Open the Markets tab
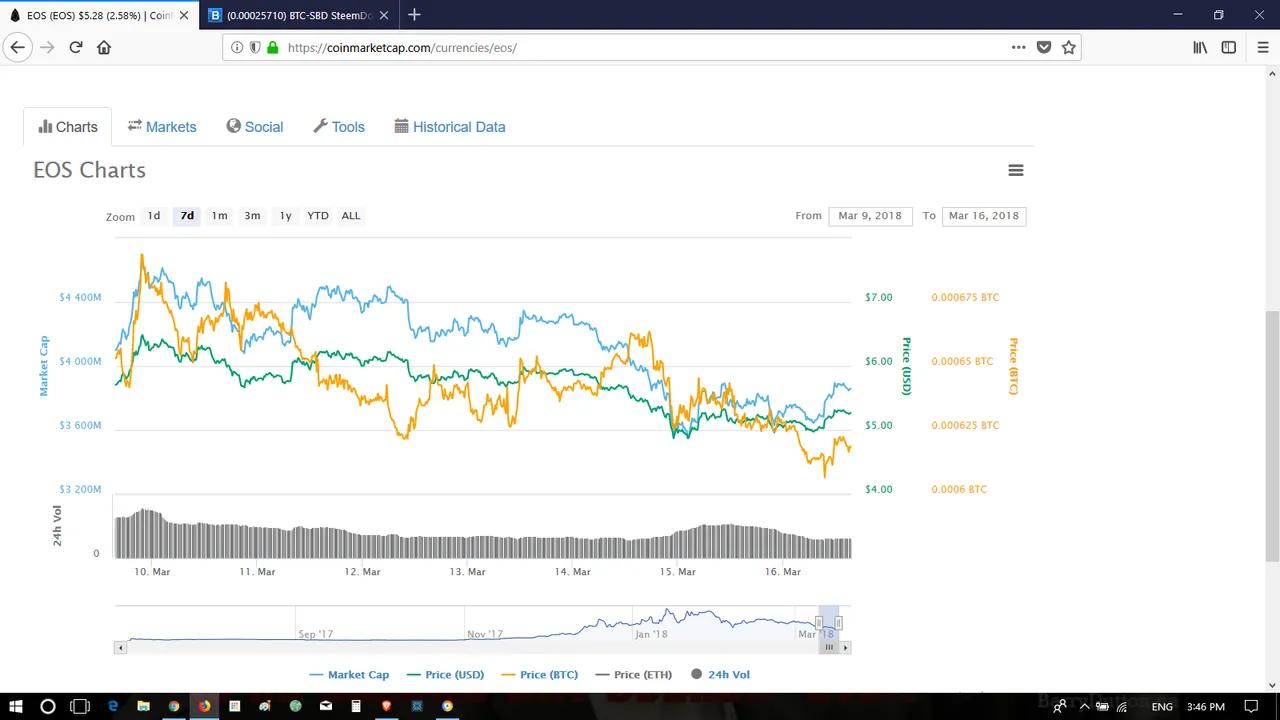1280x720 pixels. [x=162, y=127]
